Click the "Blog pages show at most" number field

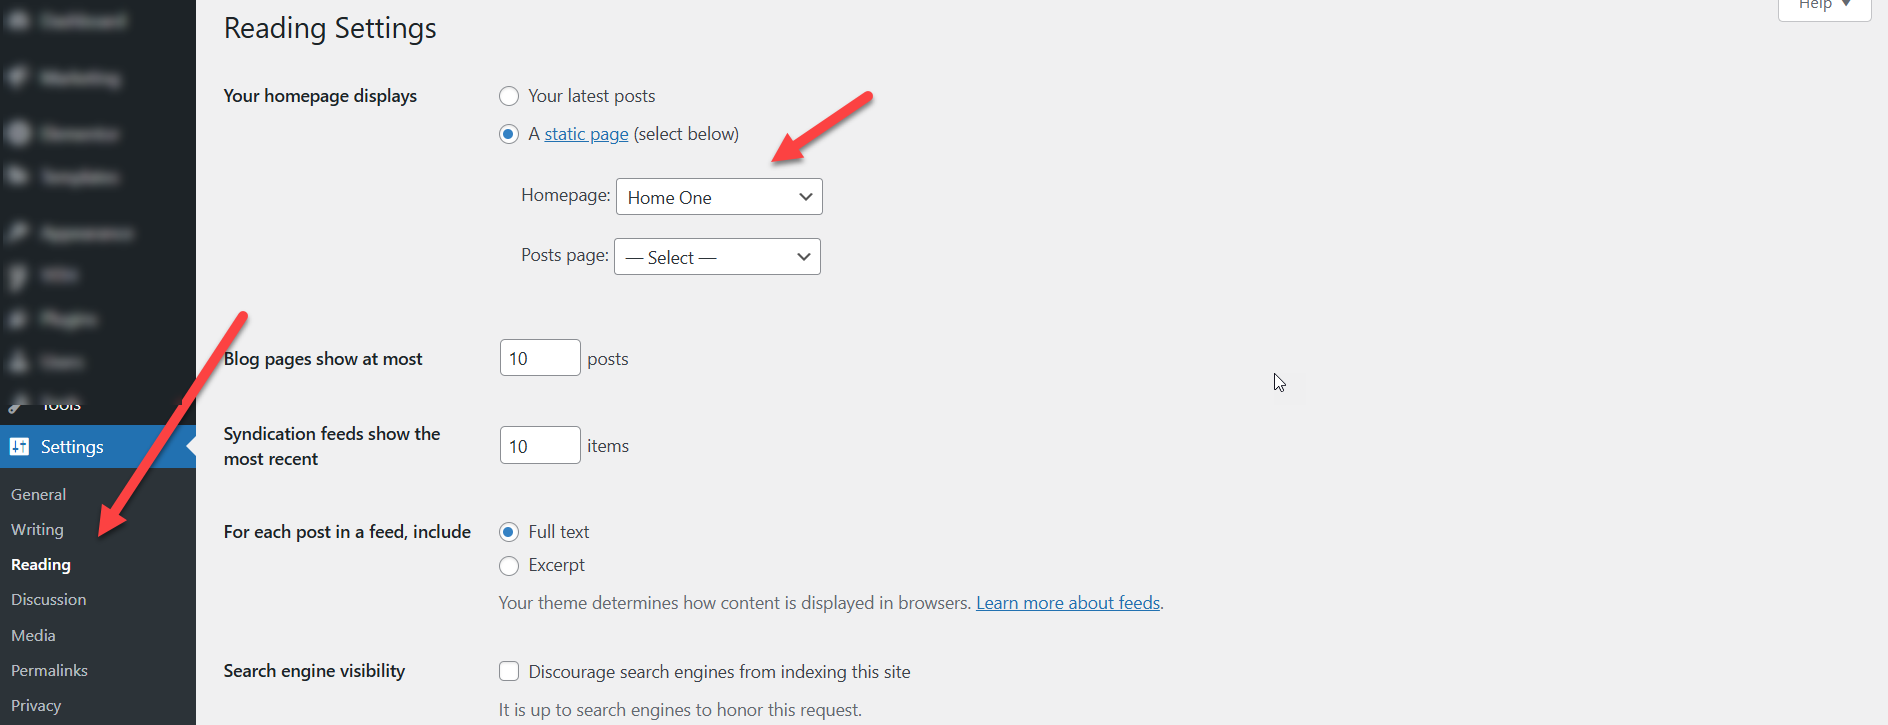click(x=539, y=358)
